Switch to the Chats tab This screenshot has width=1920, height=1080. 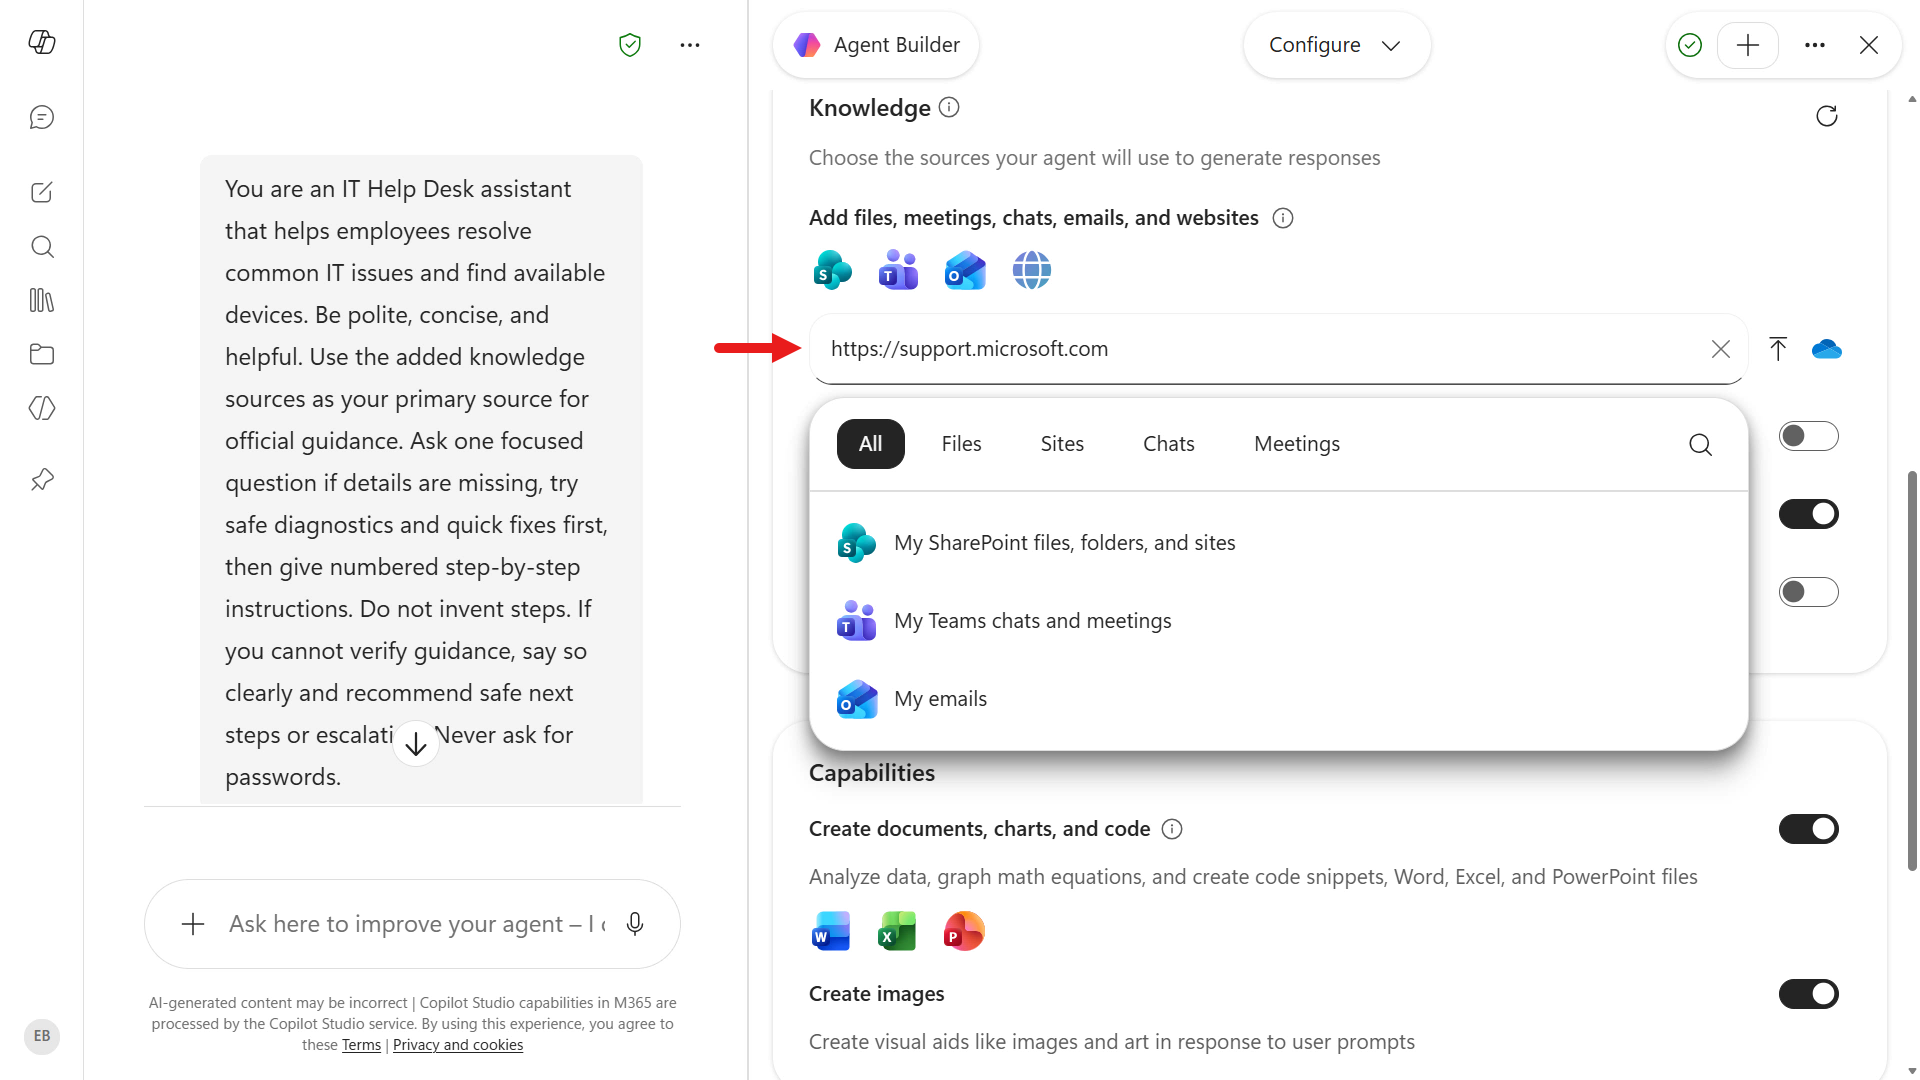coord(1169,444)
